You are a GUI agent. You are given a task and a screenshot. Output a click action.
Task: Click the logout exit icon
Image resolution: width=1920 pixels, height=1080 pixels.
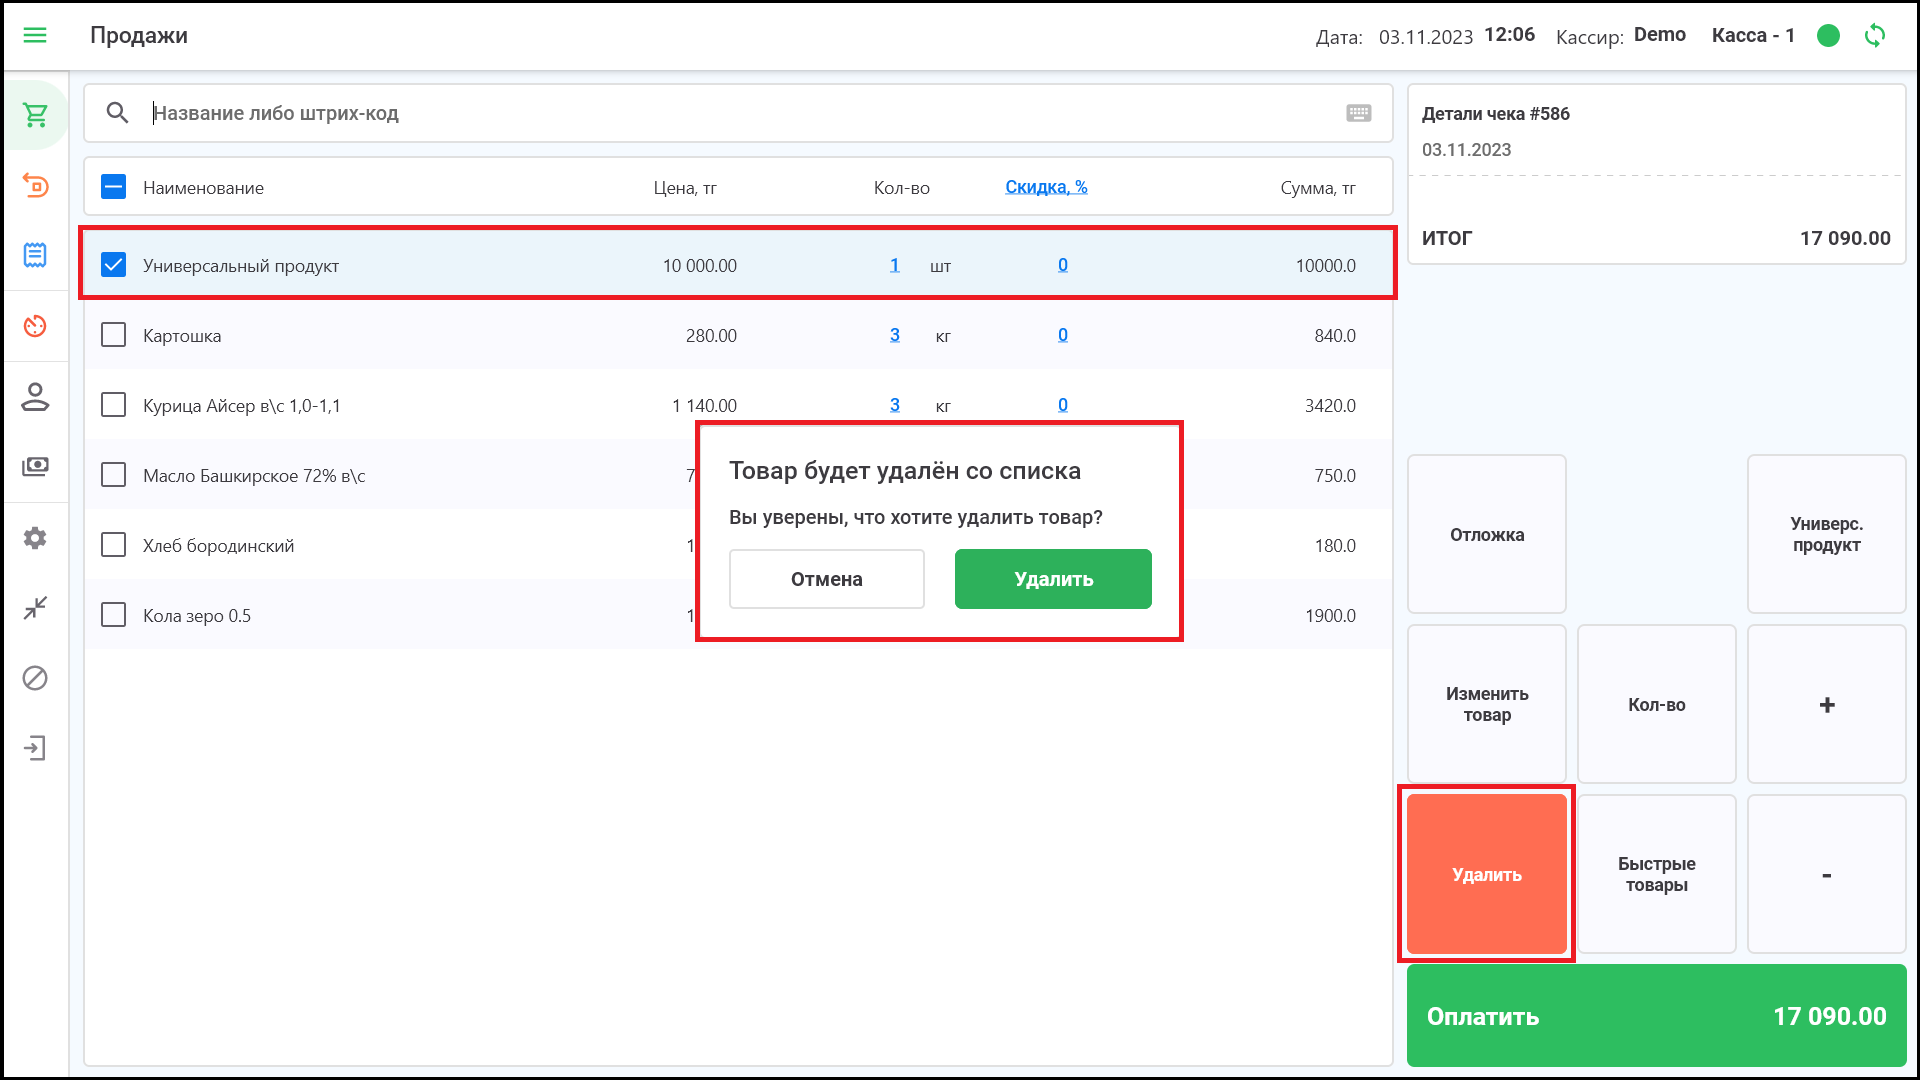pos(35,748)
